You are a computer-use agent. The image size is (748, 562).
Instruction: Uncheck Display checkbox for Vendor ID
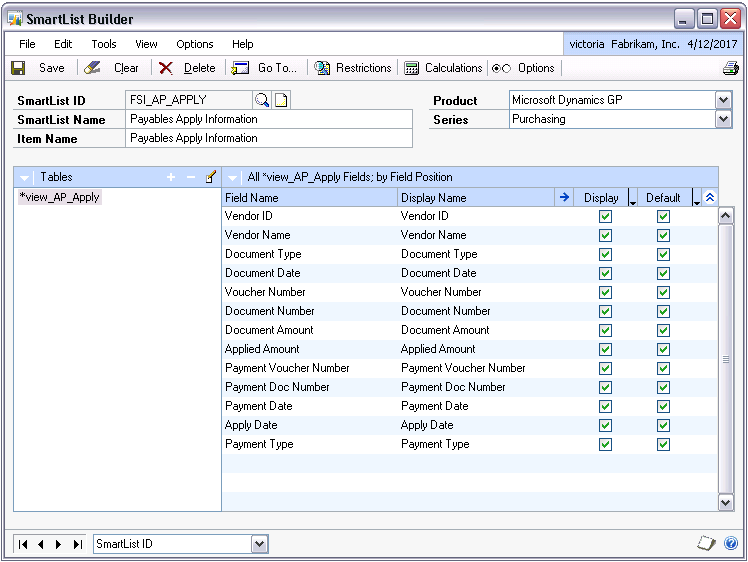605,217
